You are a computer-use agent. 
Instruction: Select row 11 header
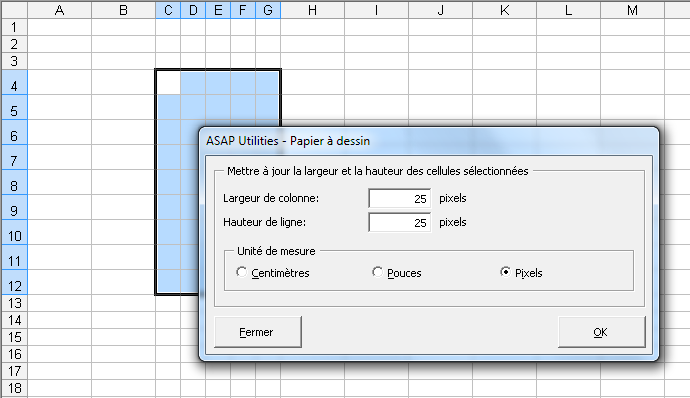[15, 258]
